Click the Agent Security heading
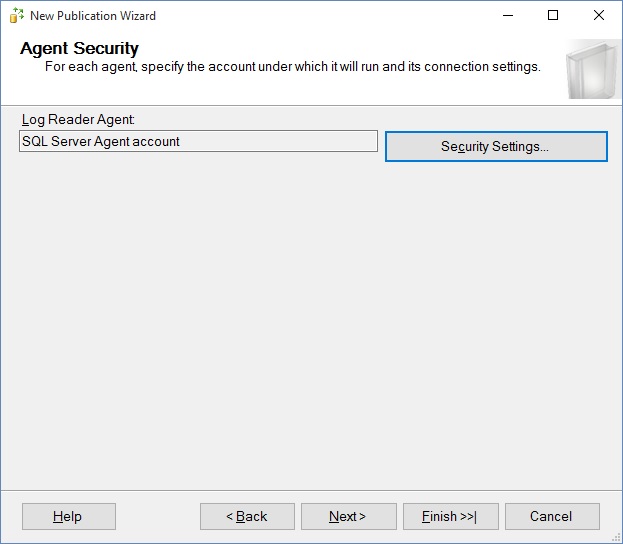 point(79,49)
